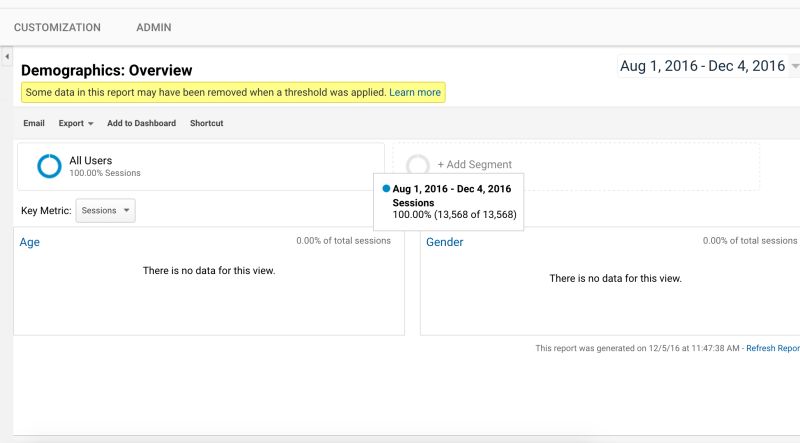Open the CUSTOMIZATION tab
The image size is (800, 443).
pyautogui.click(x=57, y=28)
